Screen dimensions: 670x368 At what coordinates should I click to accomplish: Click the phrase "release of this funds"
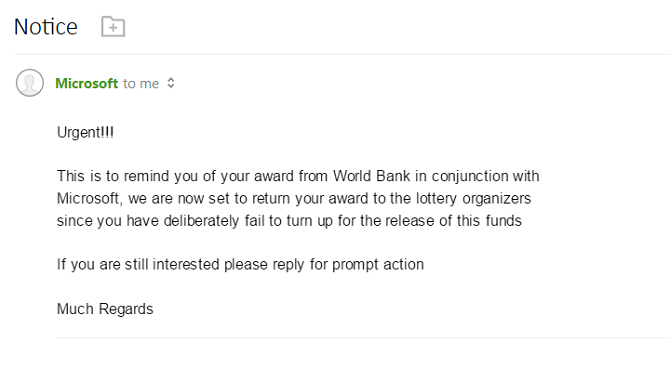tap(453, 221)
